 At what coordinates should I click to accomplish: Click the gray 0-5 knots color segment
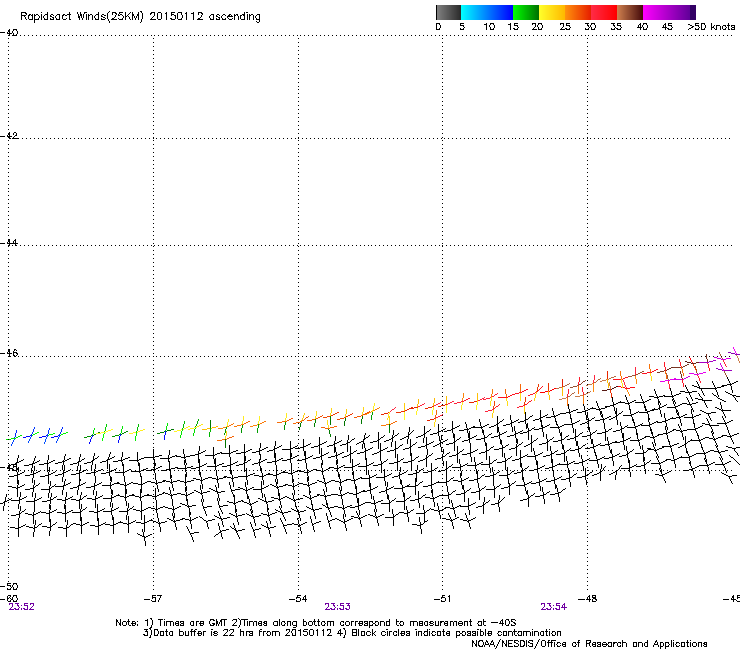(x=448, y=12)
